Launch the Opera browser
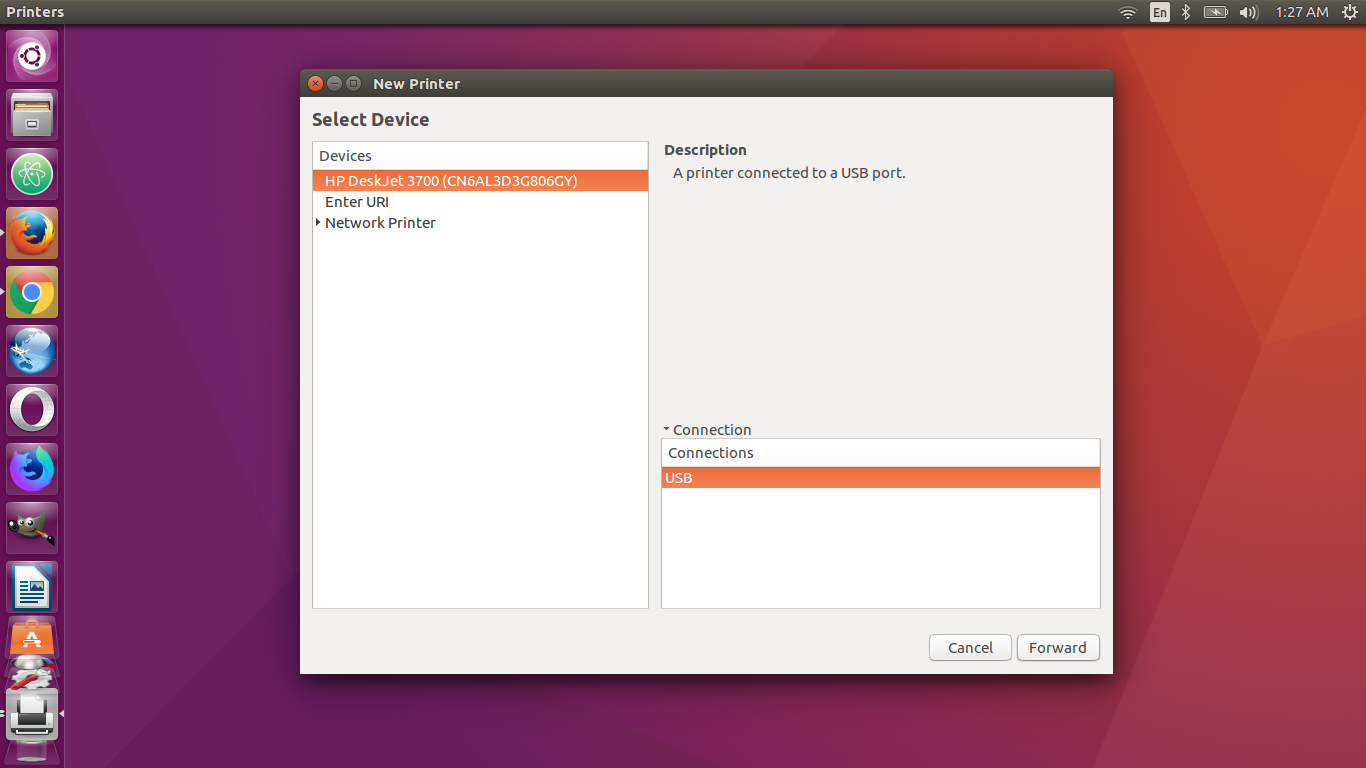The height and width of the screenshot is (768, 1366). (32, 410)
